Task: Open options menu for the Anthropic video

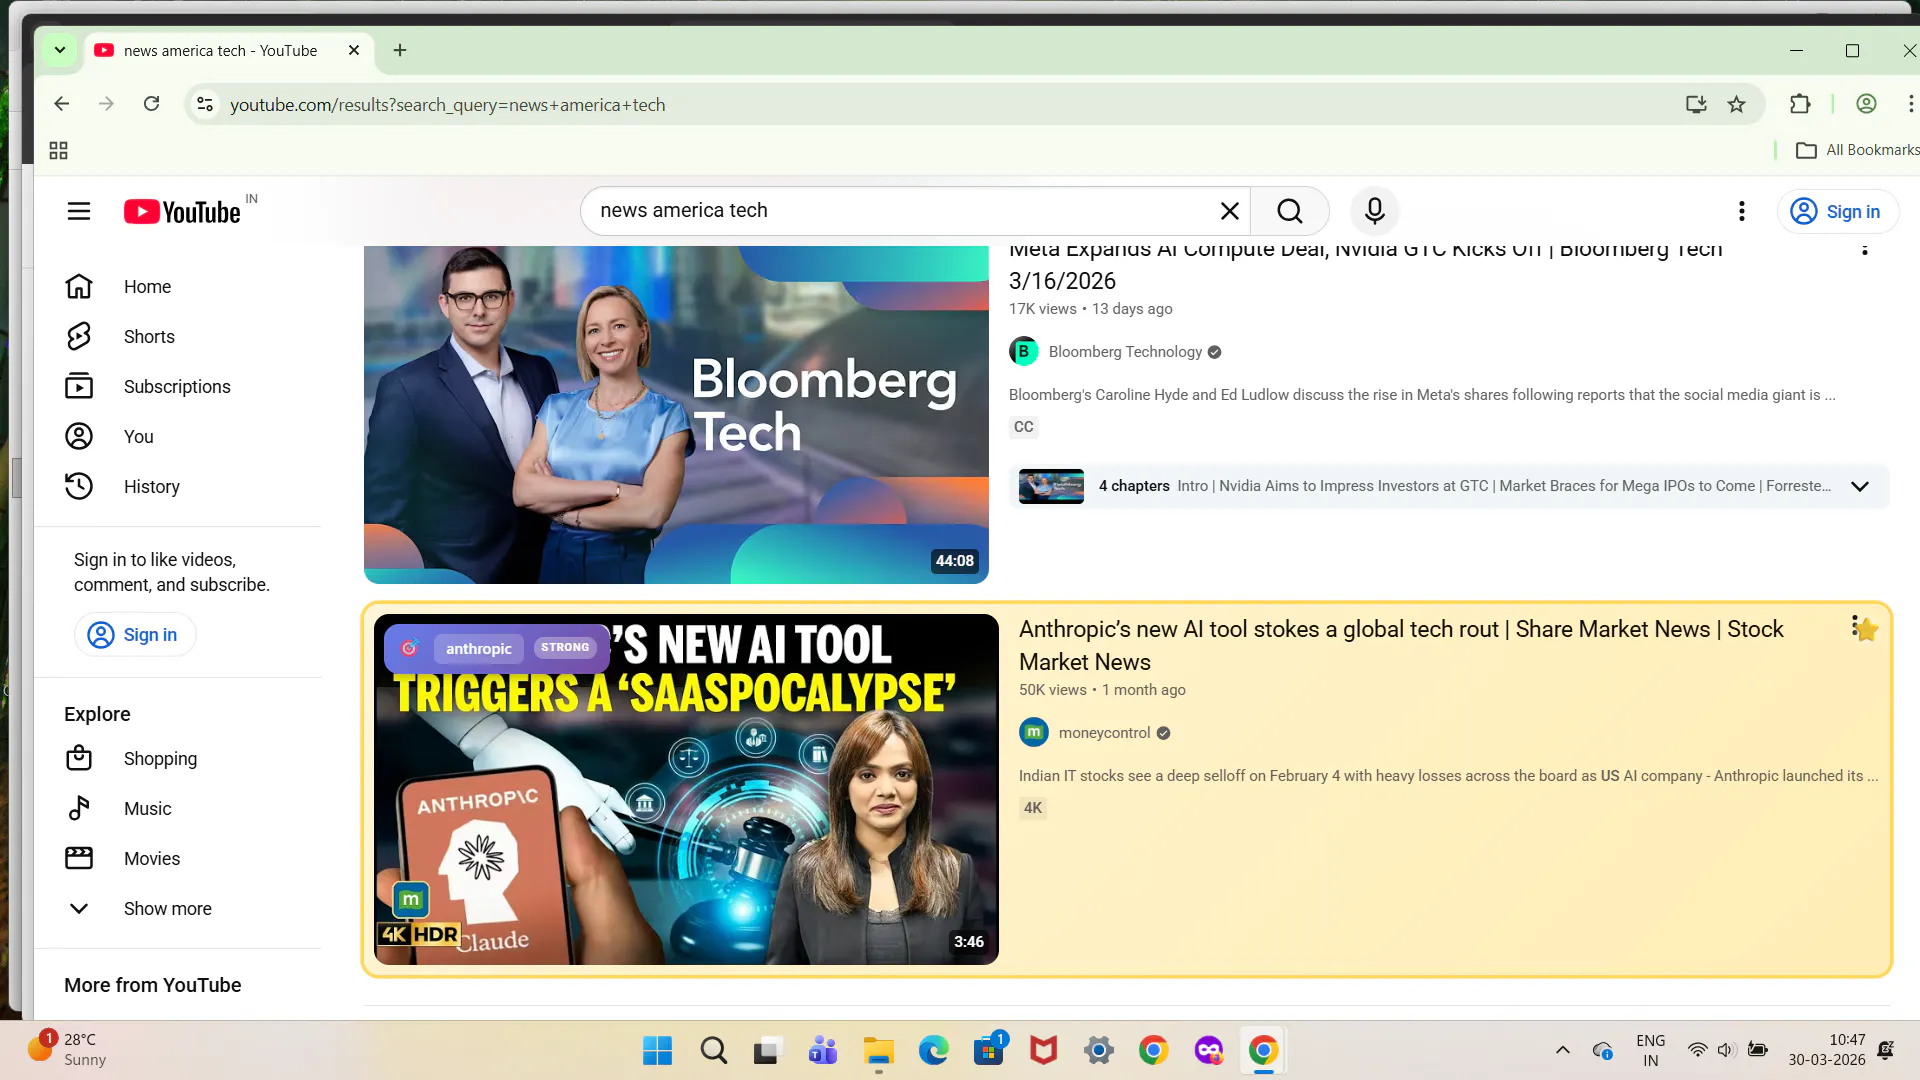Action: 1855,627
